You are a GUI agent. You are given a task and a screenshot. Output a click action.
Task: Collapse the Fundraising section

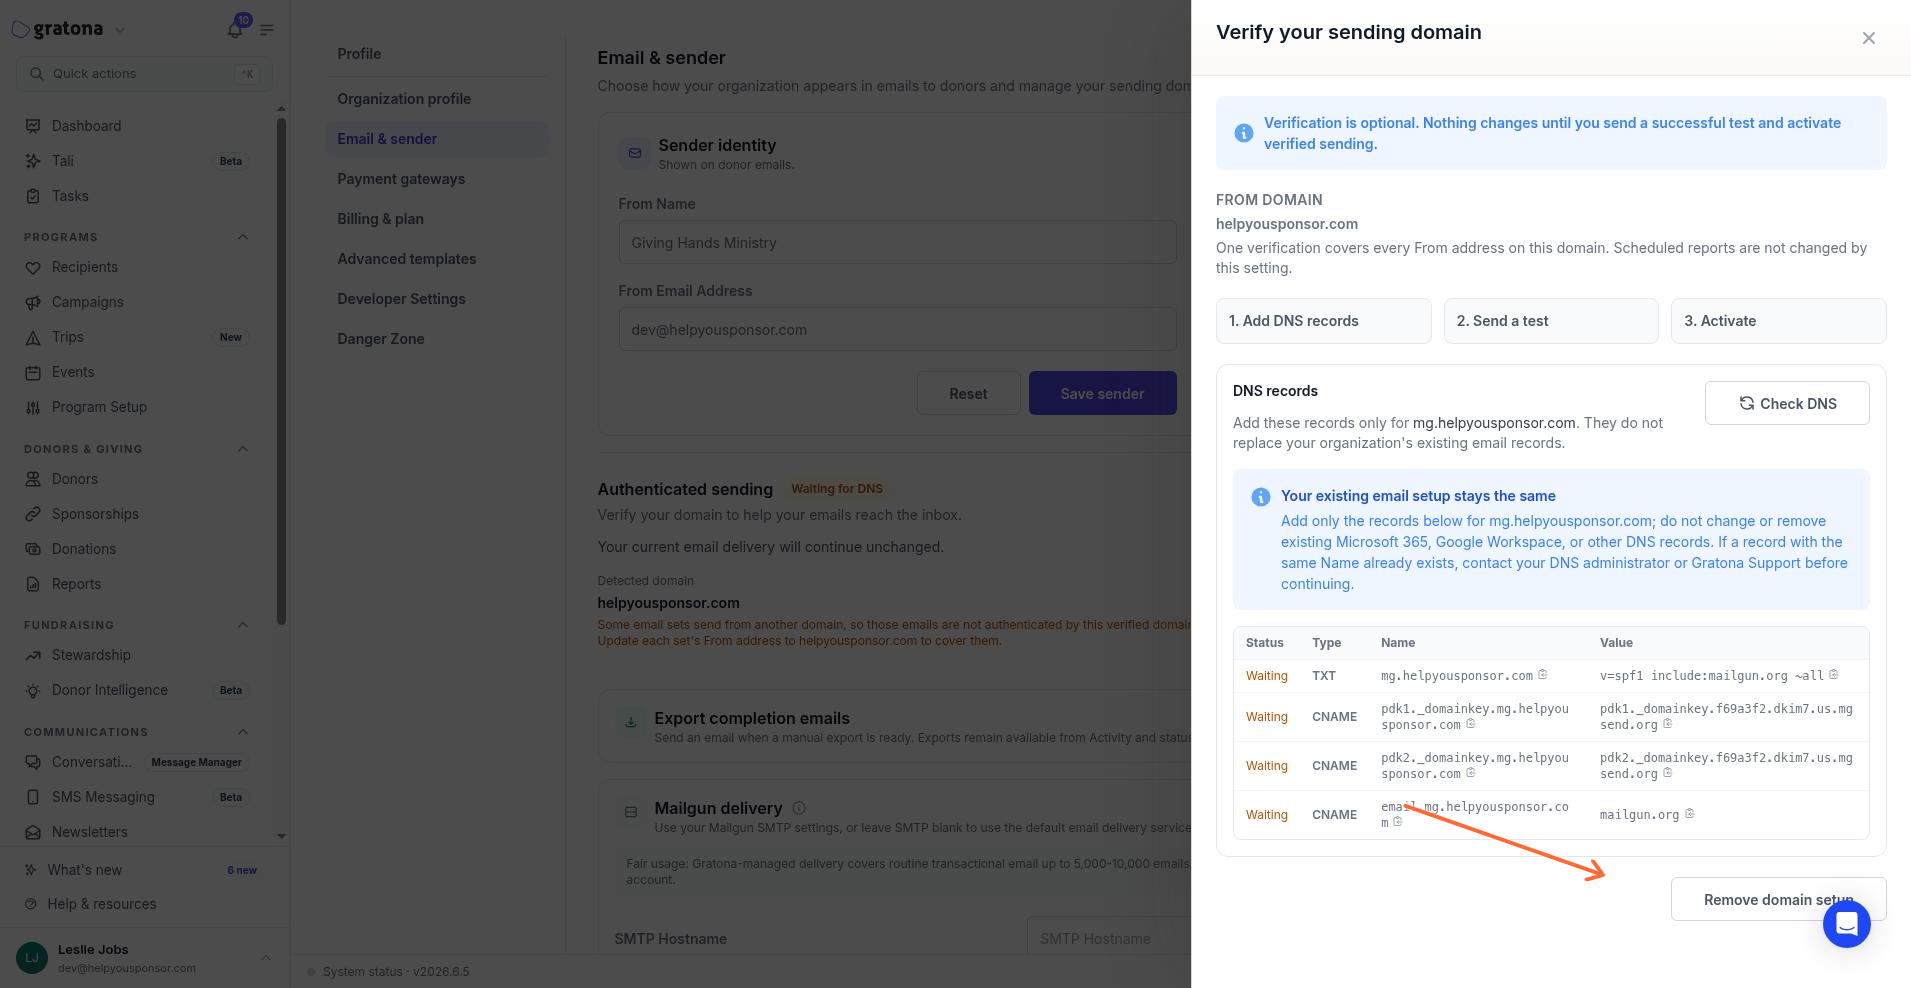[x=242, y=625]
